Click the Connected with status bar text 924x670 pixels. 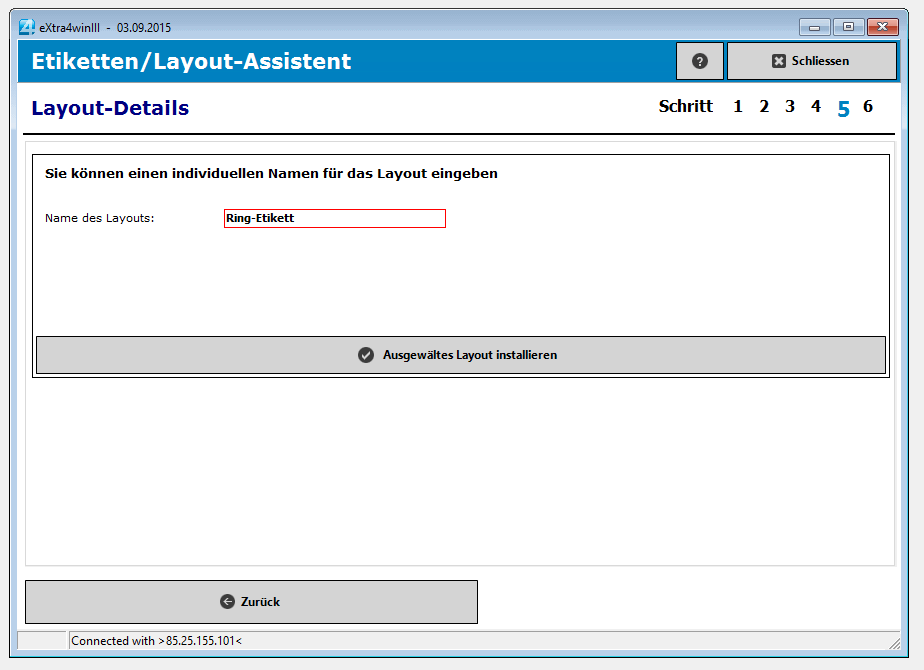pyautogui.click(x=157, y=640)
